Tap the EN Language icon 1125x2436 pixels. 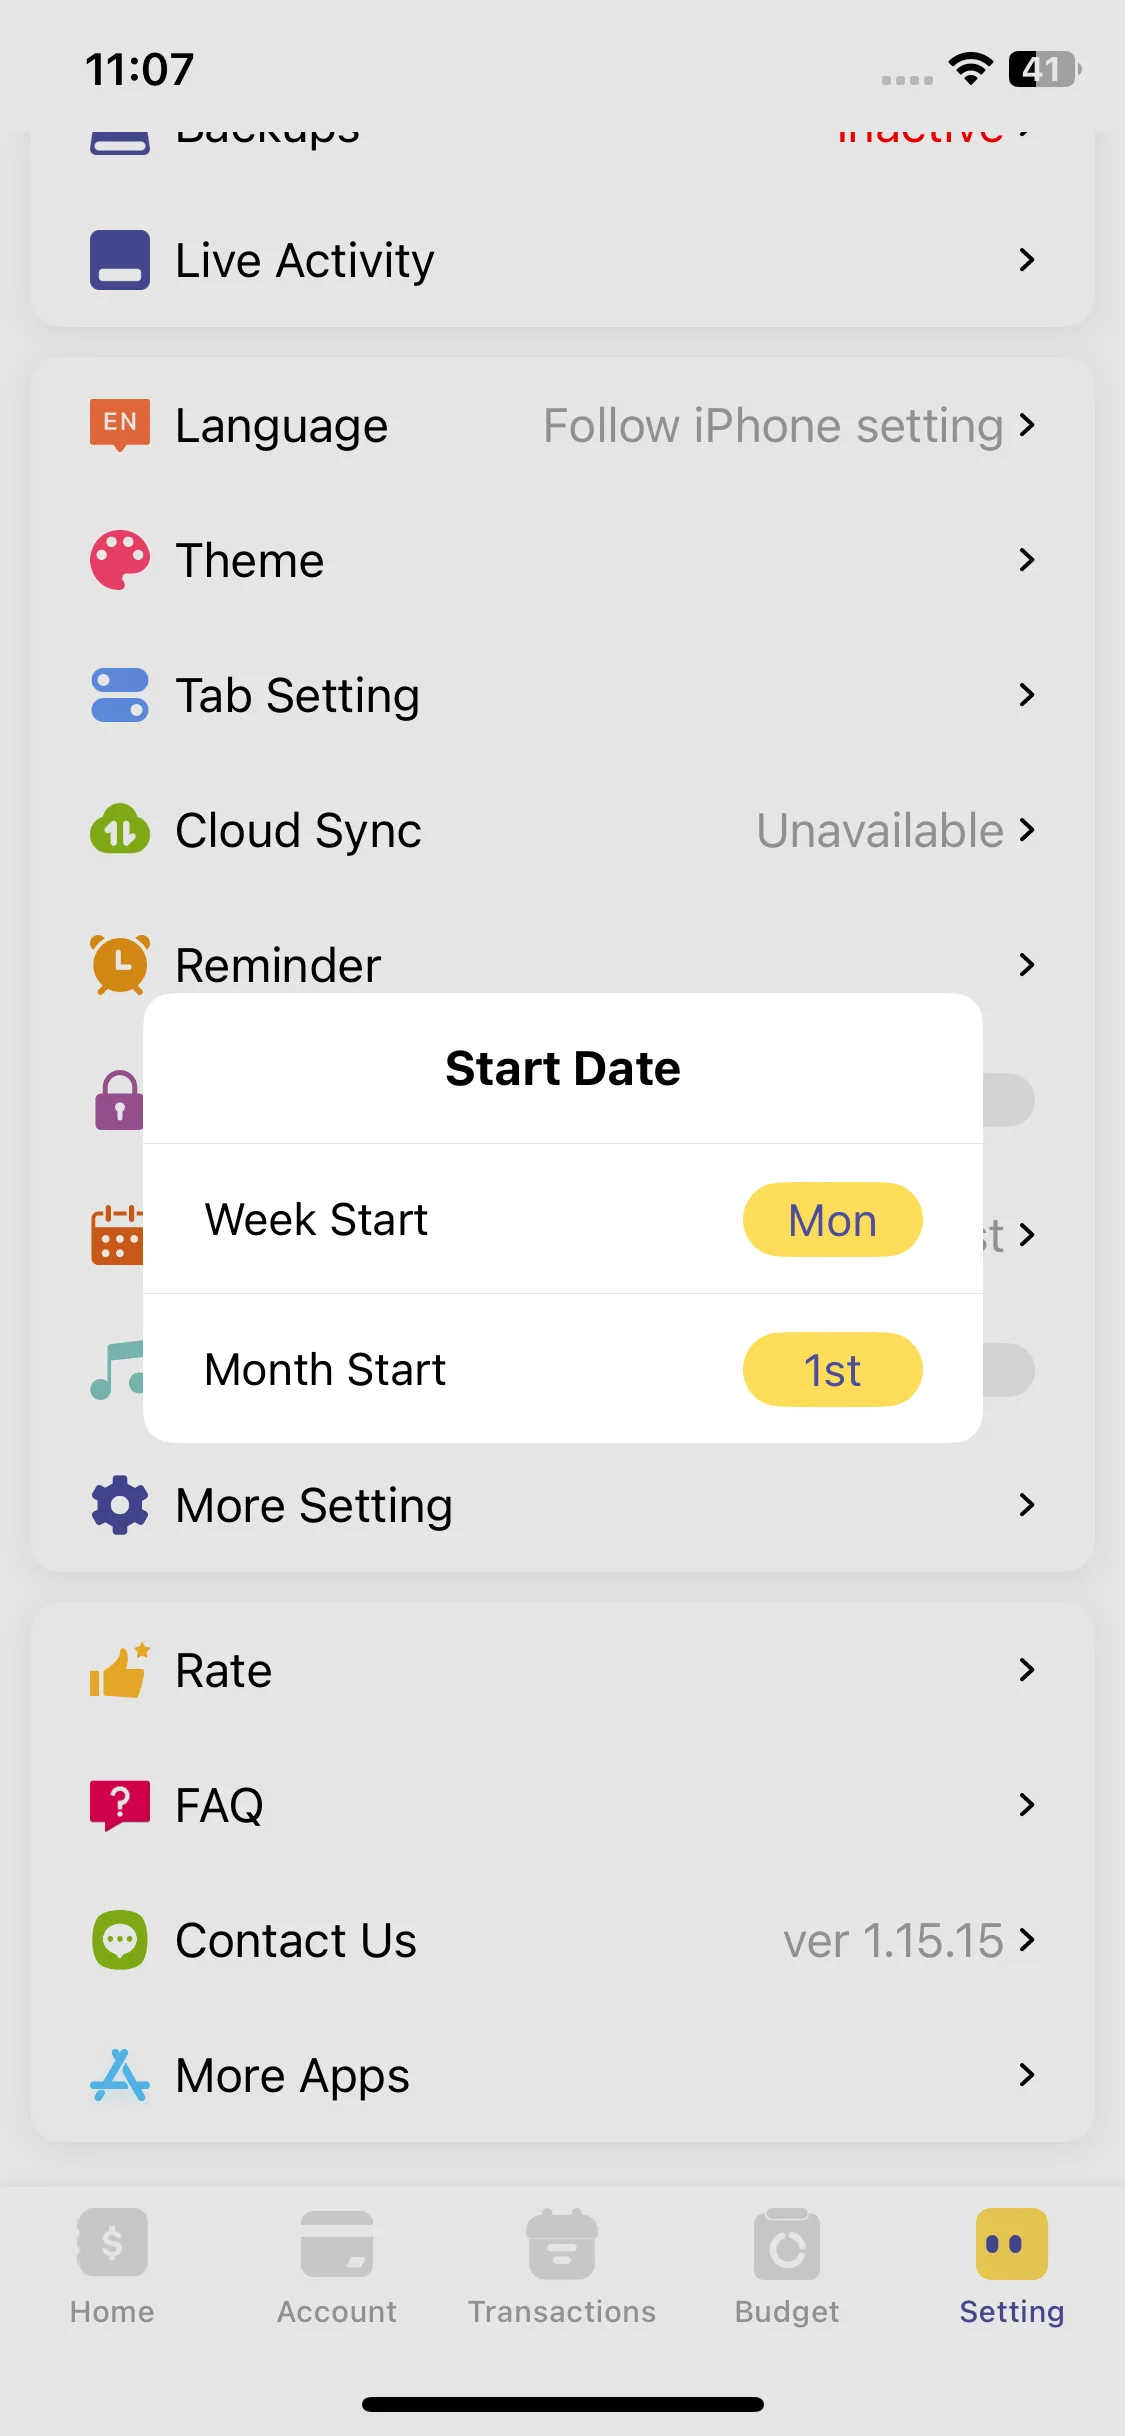tap(120, 425)
